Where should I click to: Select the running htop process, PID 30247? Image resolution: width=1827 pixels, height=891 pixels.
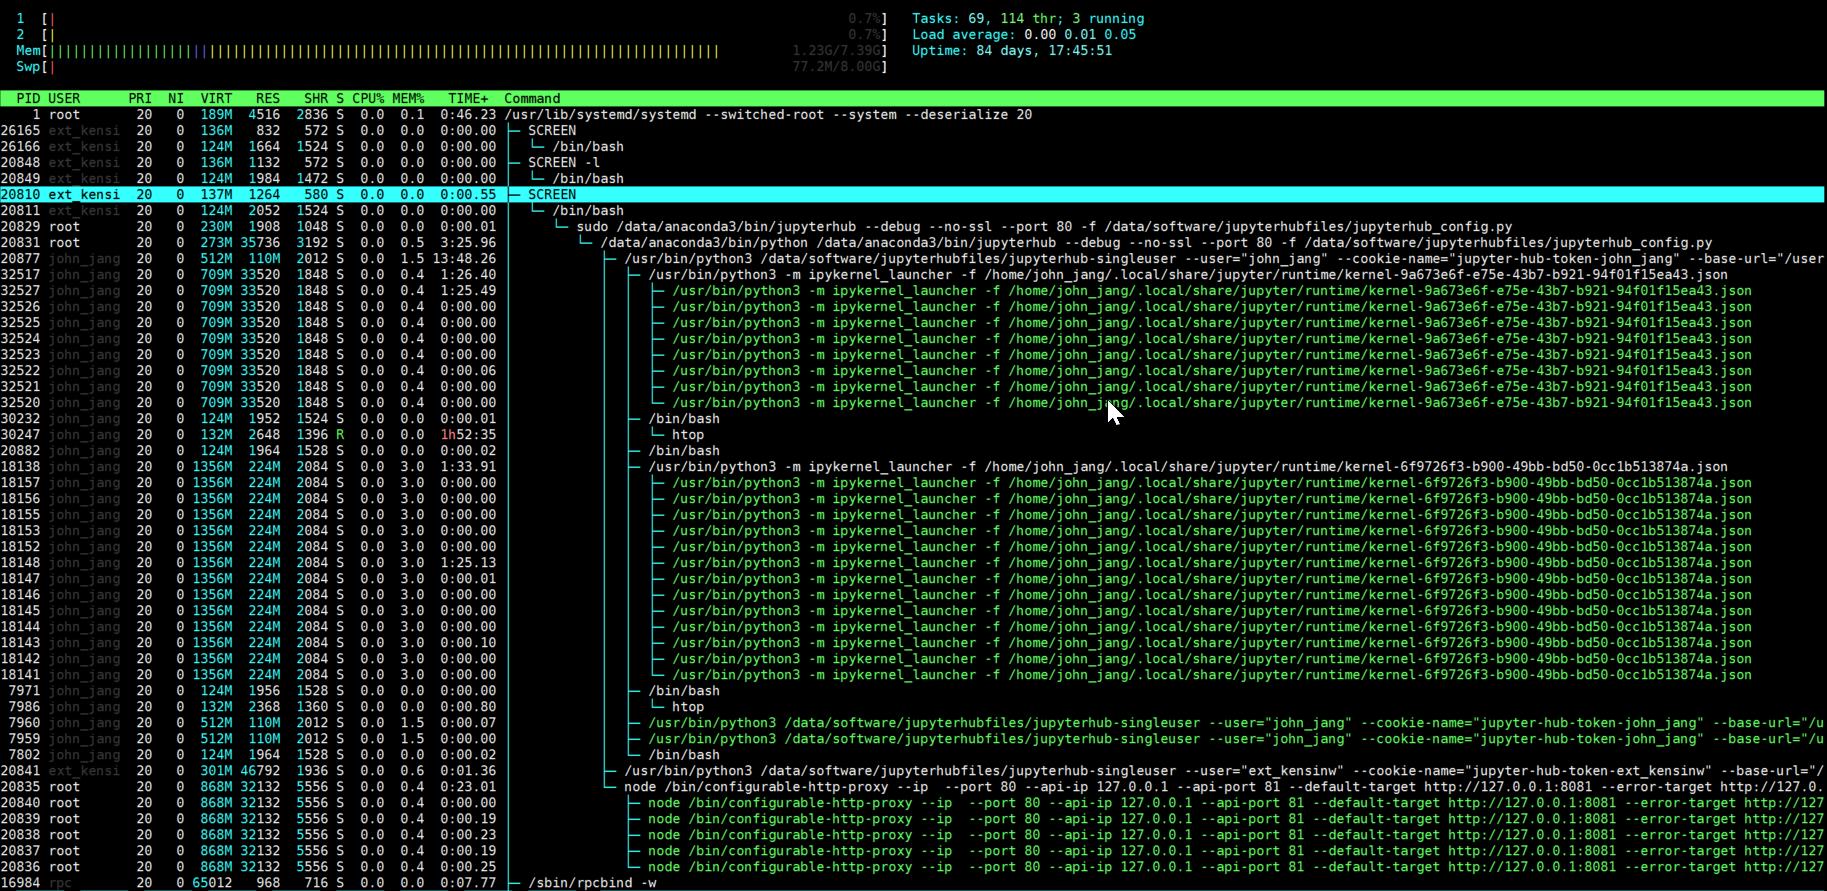(688, 434)
